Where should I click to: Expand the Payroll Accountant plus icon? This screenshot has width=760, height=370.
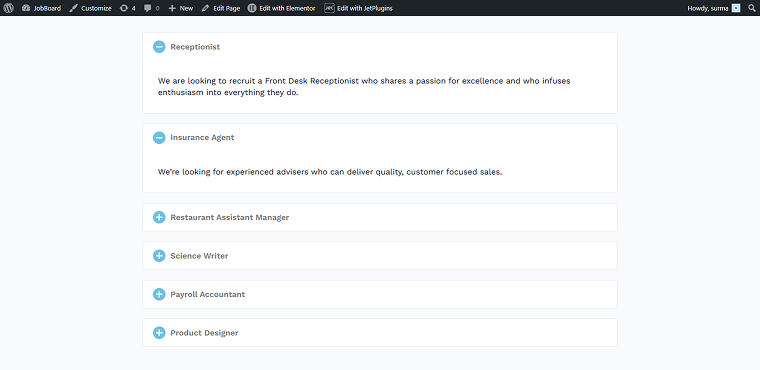point(159,294)
